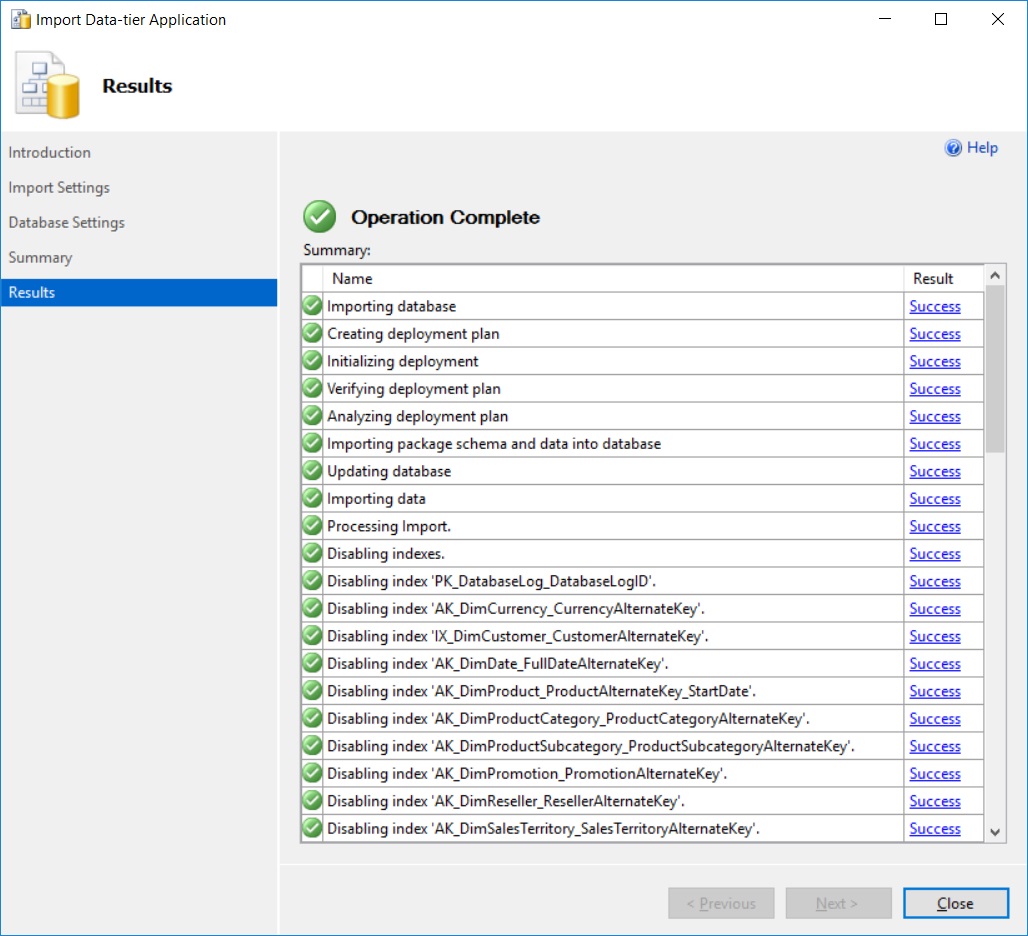Open Success link for Updating database
Screen dimensions: 1028x936
pos(935,471)
